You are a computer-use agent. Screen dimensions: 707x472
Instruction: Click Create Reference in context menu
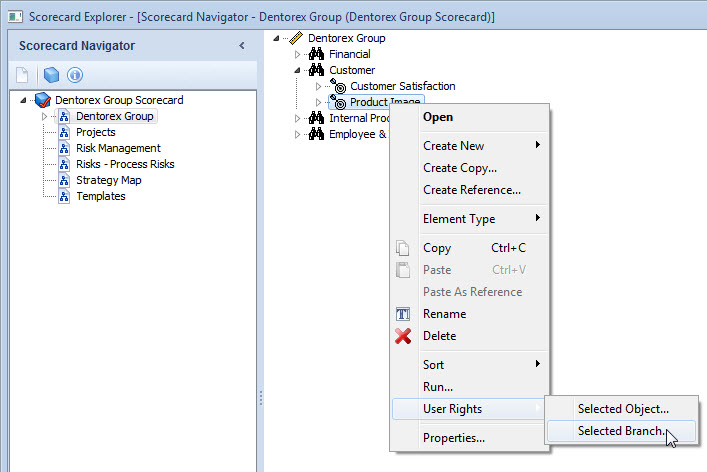tap(471, 190)
